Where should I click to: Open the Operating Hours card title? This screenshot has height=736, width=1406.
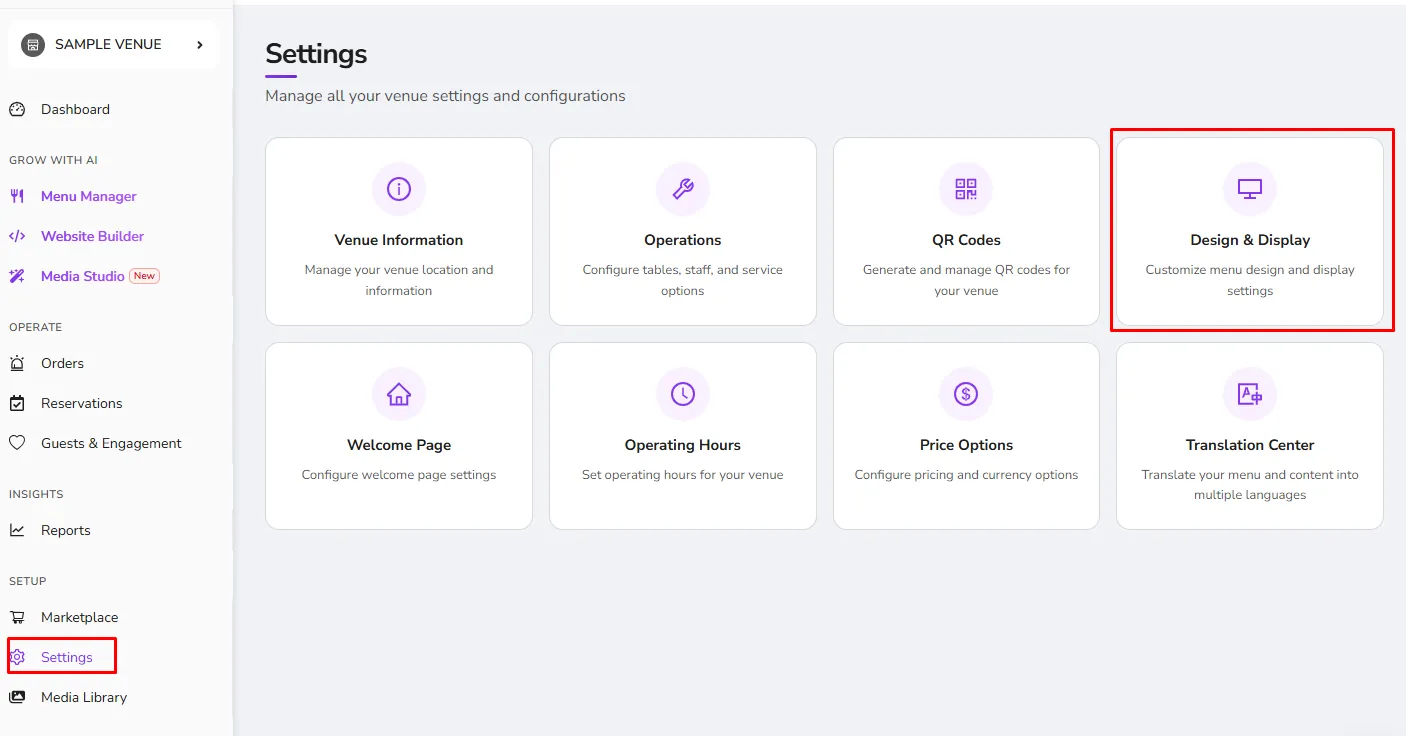click(683, 445)
